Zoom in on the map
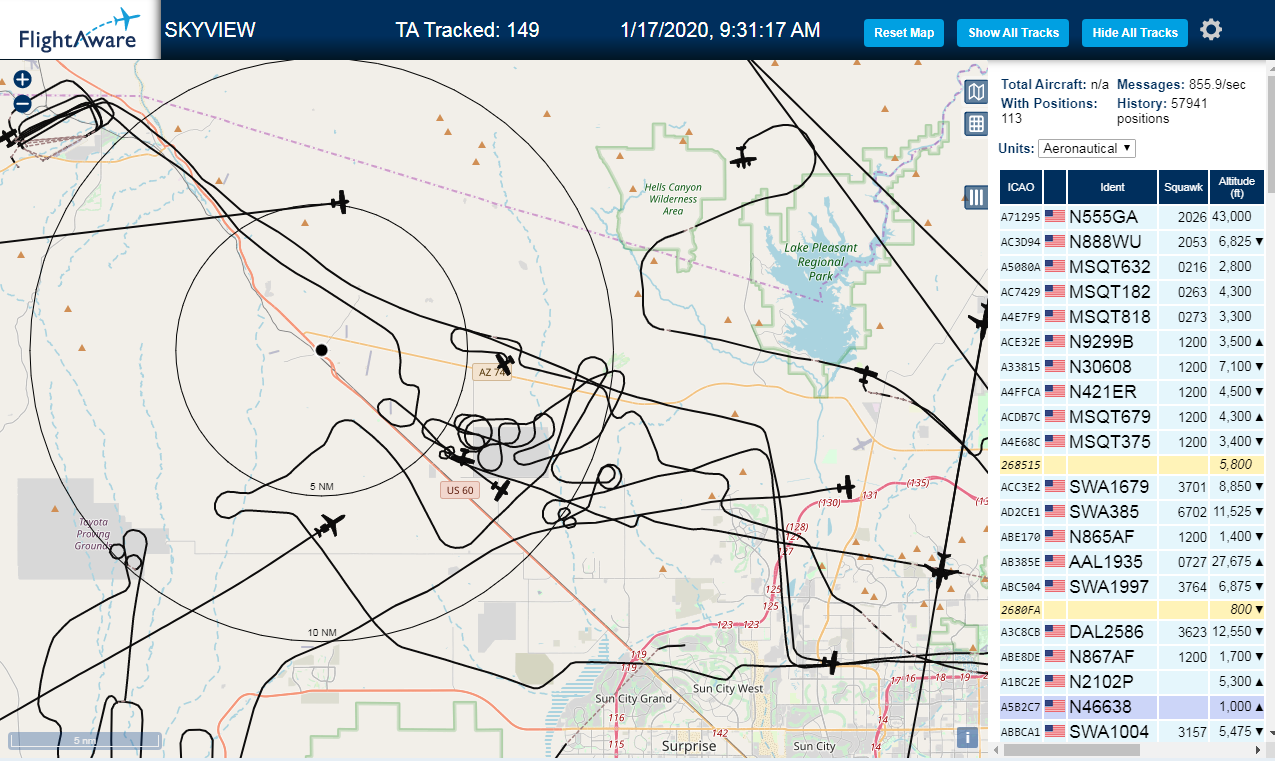This screenshot has height=761, width=1275. [22, 79]
